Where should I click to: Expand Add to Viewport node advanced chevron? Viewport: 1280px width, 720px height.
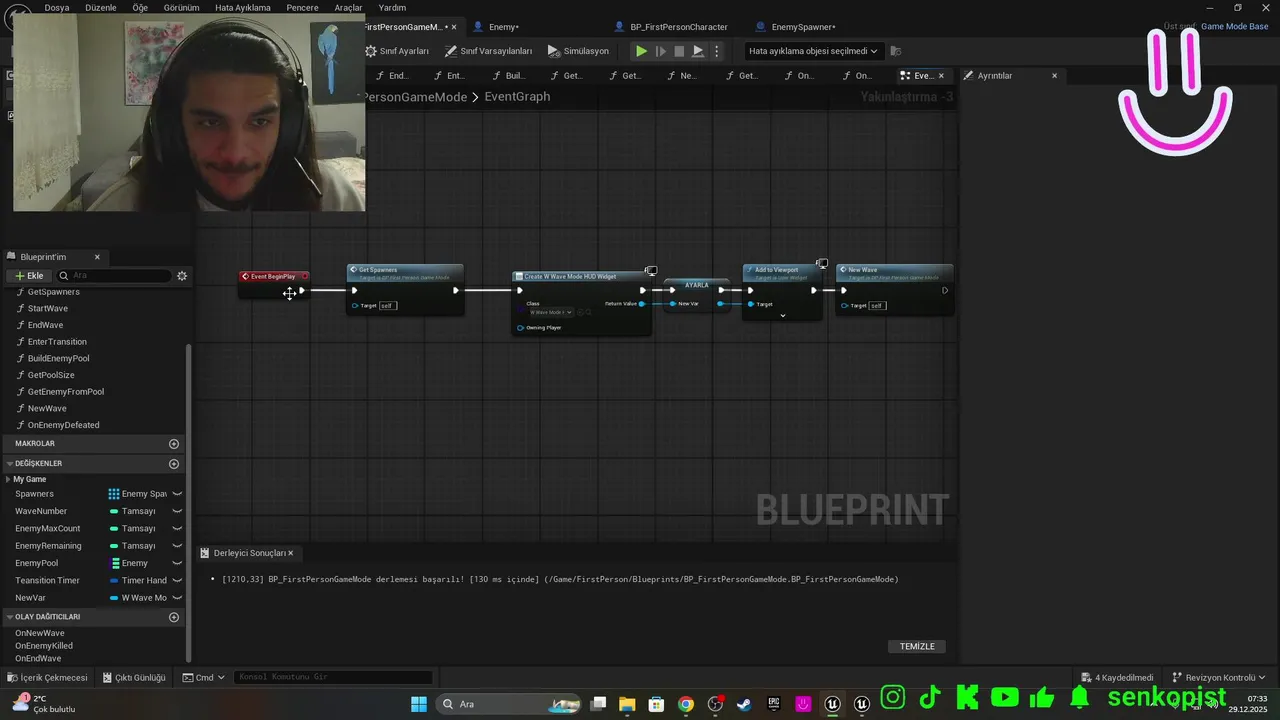point(783,316)
